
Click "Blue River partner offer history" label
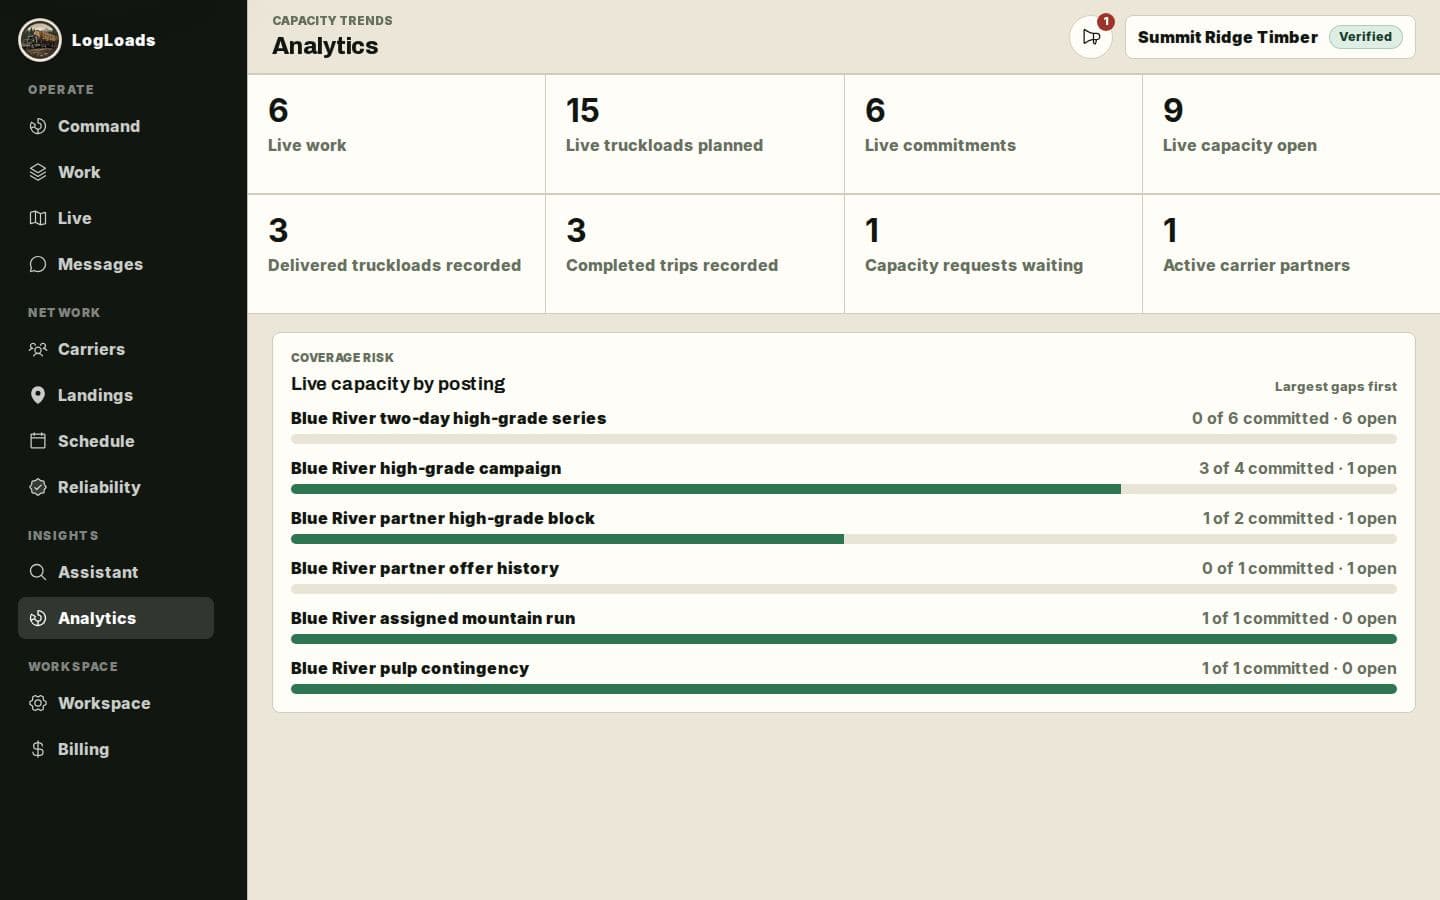pyautogui.click(x=425, y=568)
